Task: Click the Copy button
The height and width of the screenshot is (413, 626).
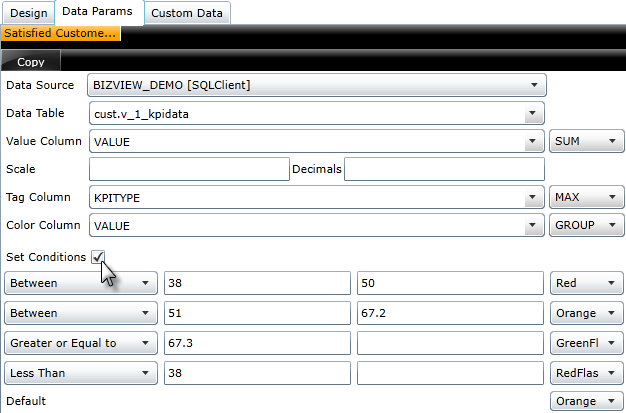Action: coord(31,61)
